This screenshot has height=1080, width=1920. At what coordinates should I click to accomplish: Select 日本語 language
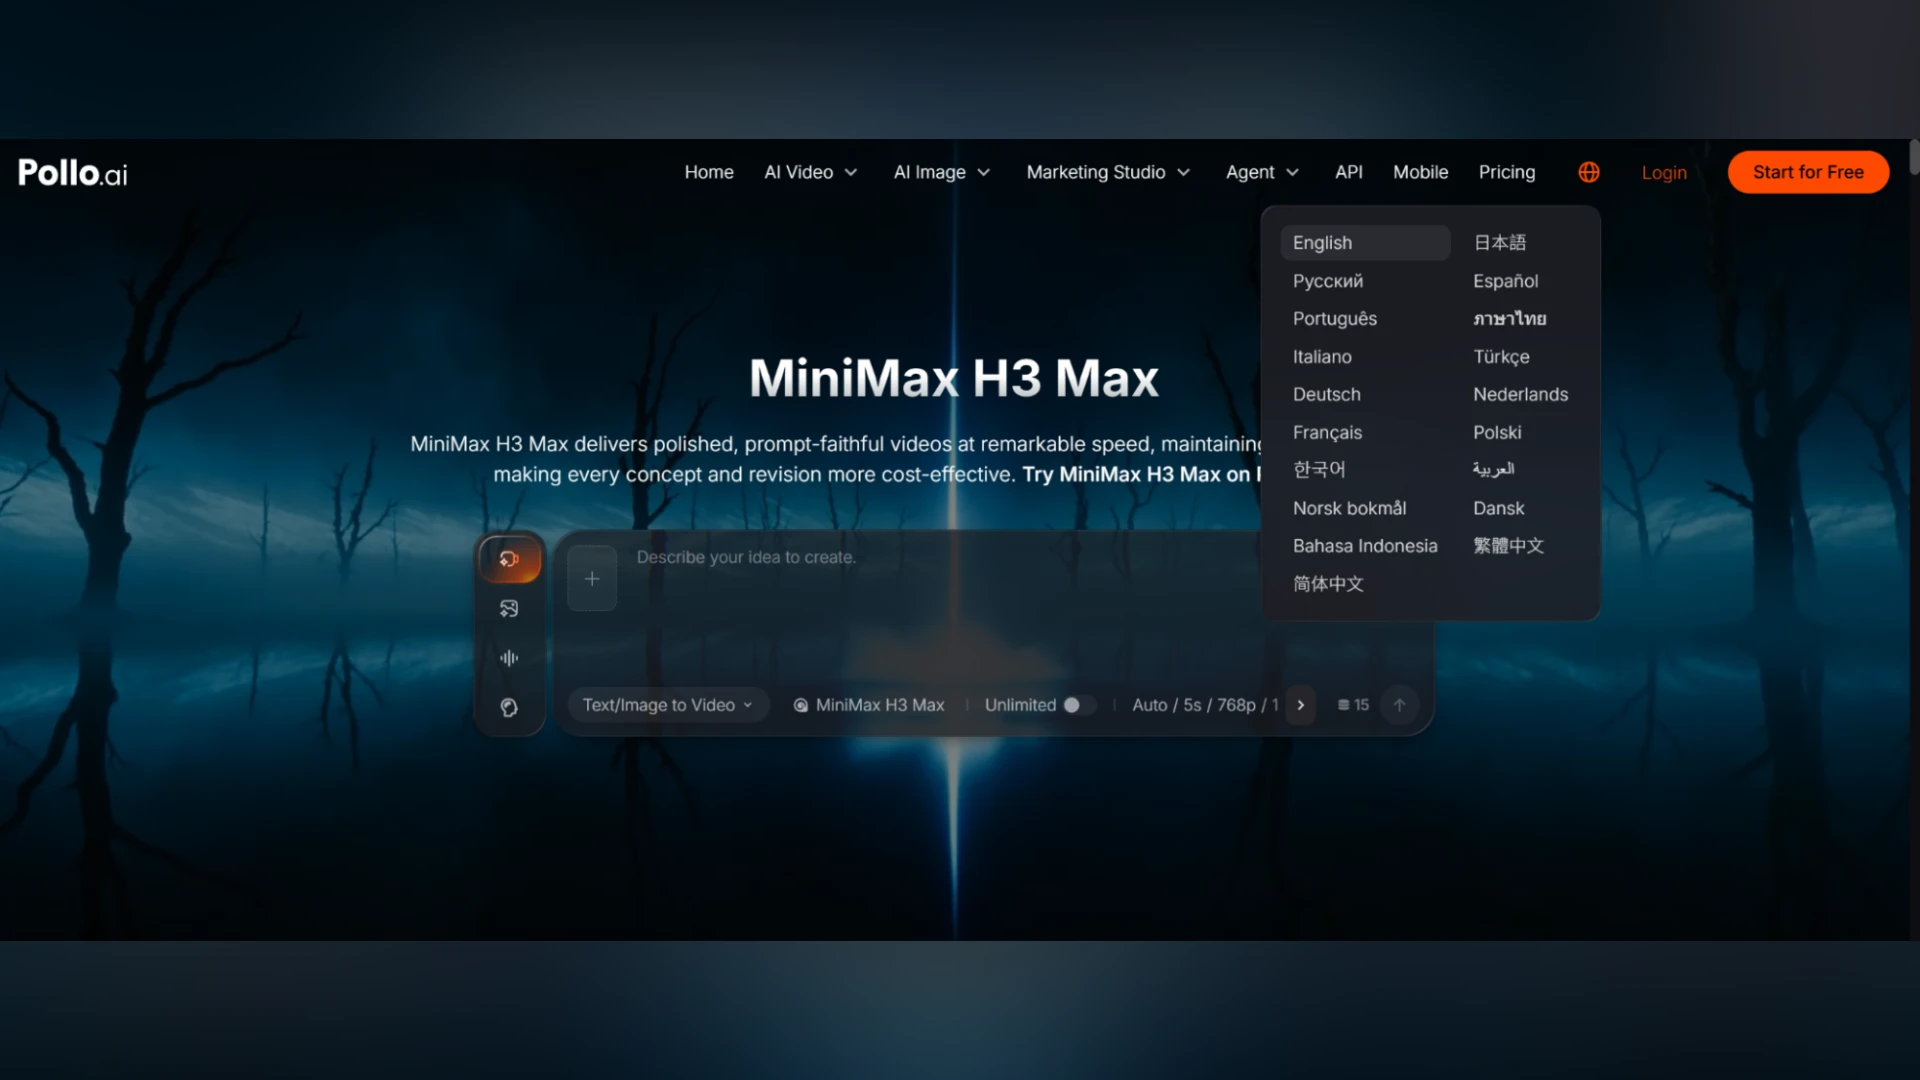(x=1499, y=243)
